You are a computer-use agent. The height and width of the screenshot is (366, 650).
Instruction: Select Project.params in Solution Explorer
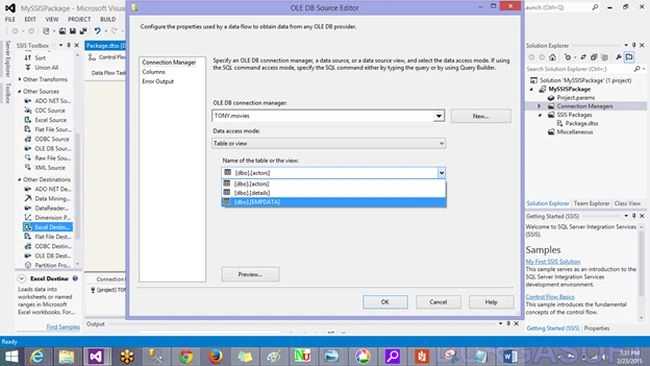tap(575, 98)
